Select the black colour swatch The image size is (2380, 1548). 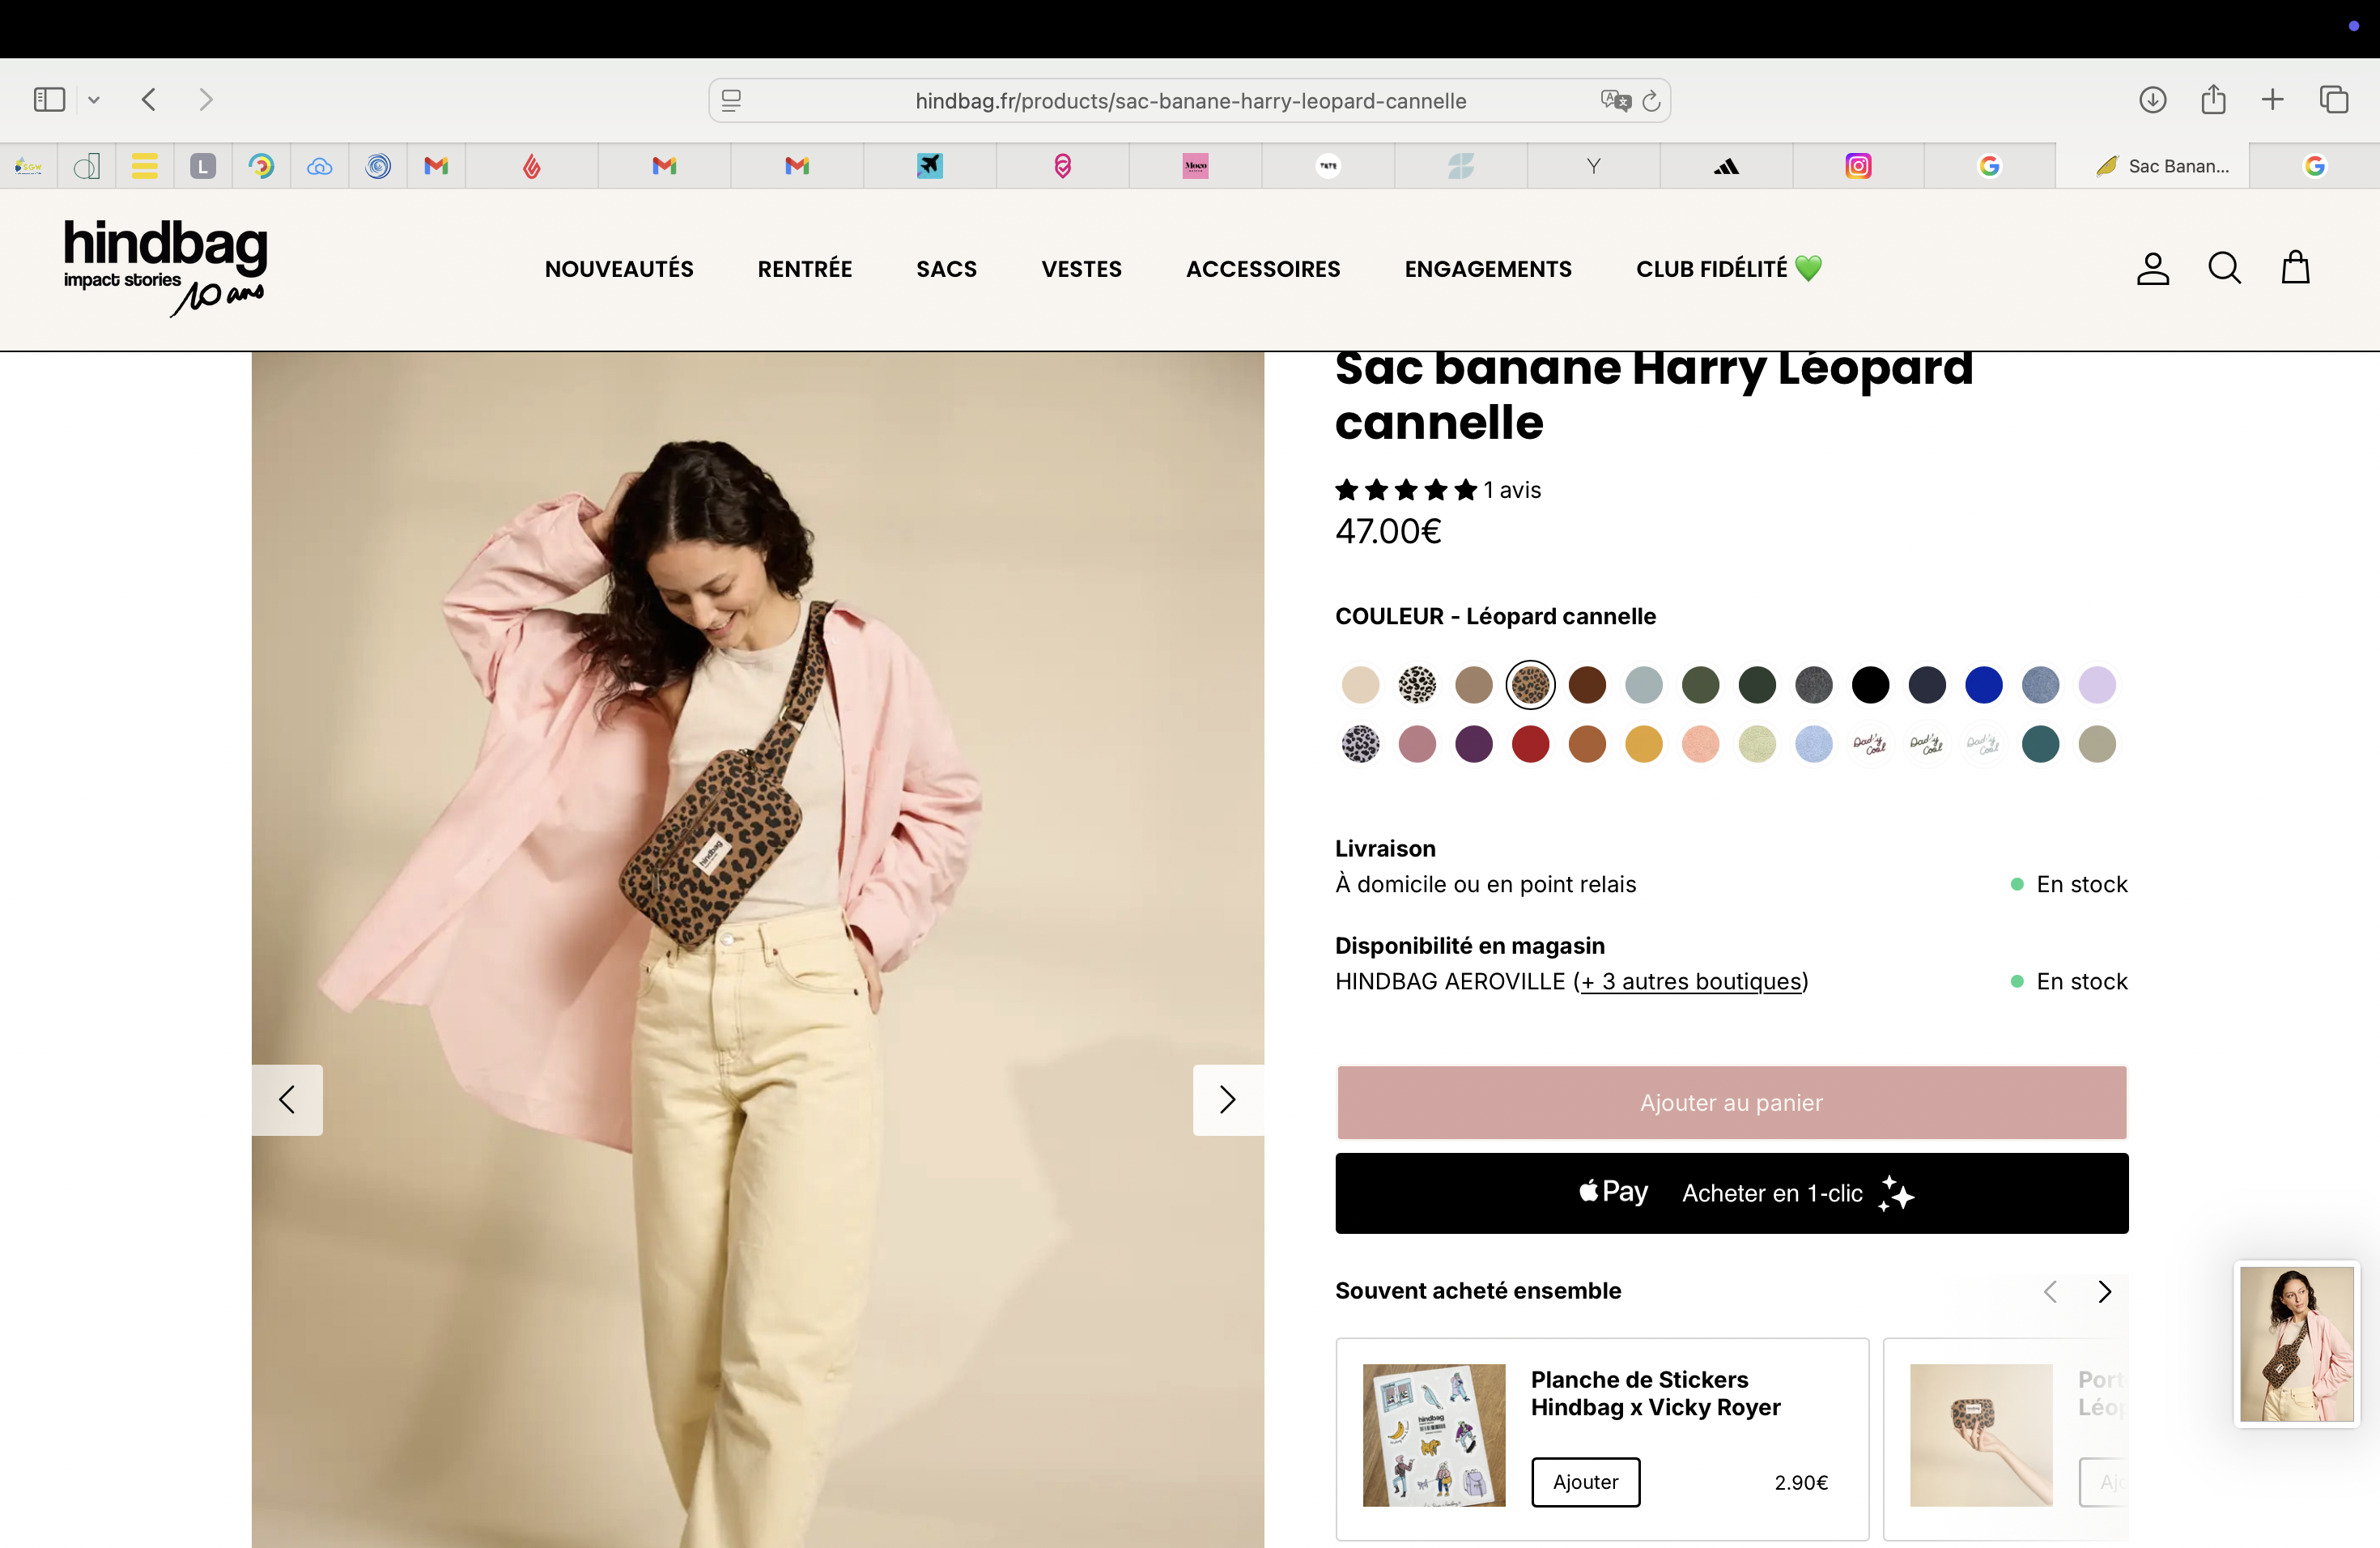(x=1870, y=685)
